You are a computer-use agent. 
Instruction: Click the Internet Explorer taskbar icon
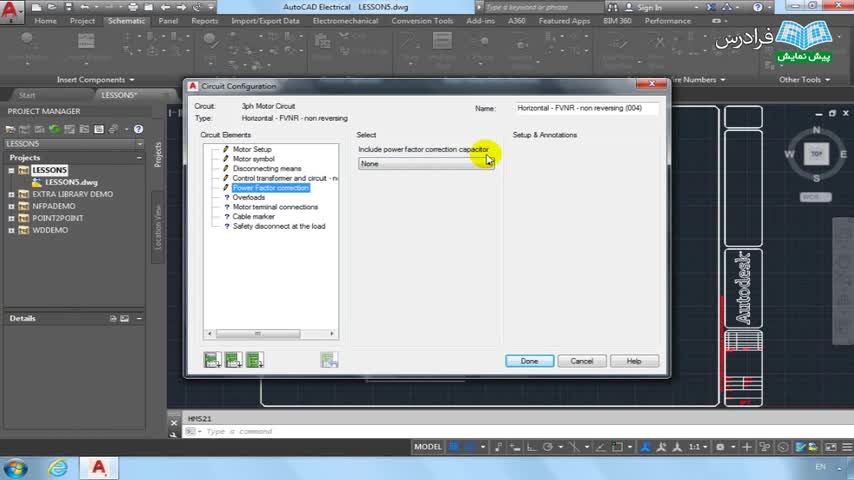[57, 468]
